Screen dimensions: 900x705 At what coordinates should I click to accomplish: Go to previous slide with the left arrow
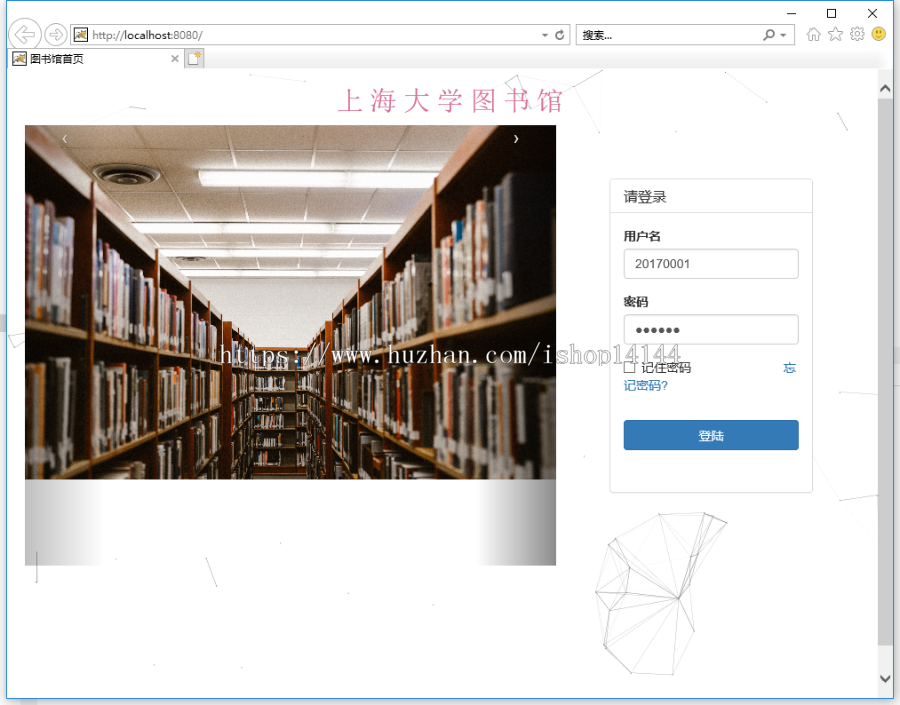(65, 139)
